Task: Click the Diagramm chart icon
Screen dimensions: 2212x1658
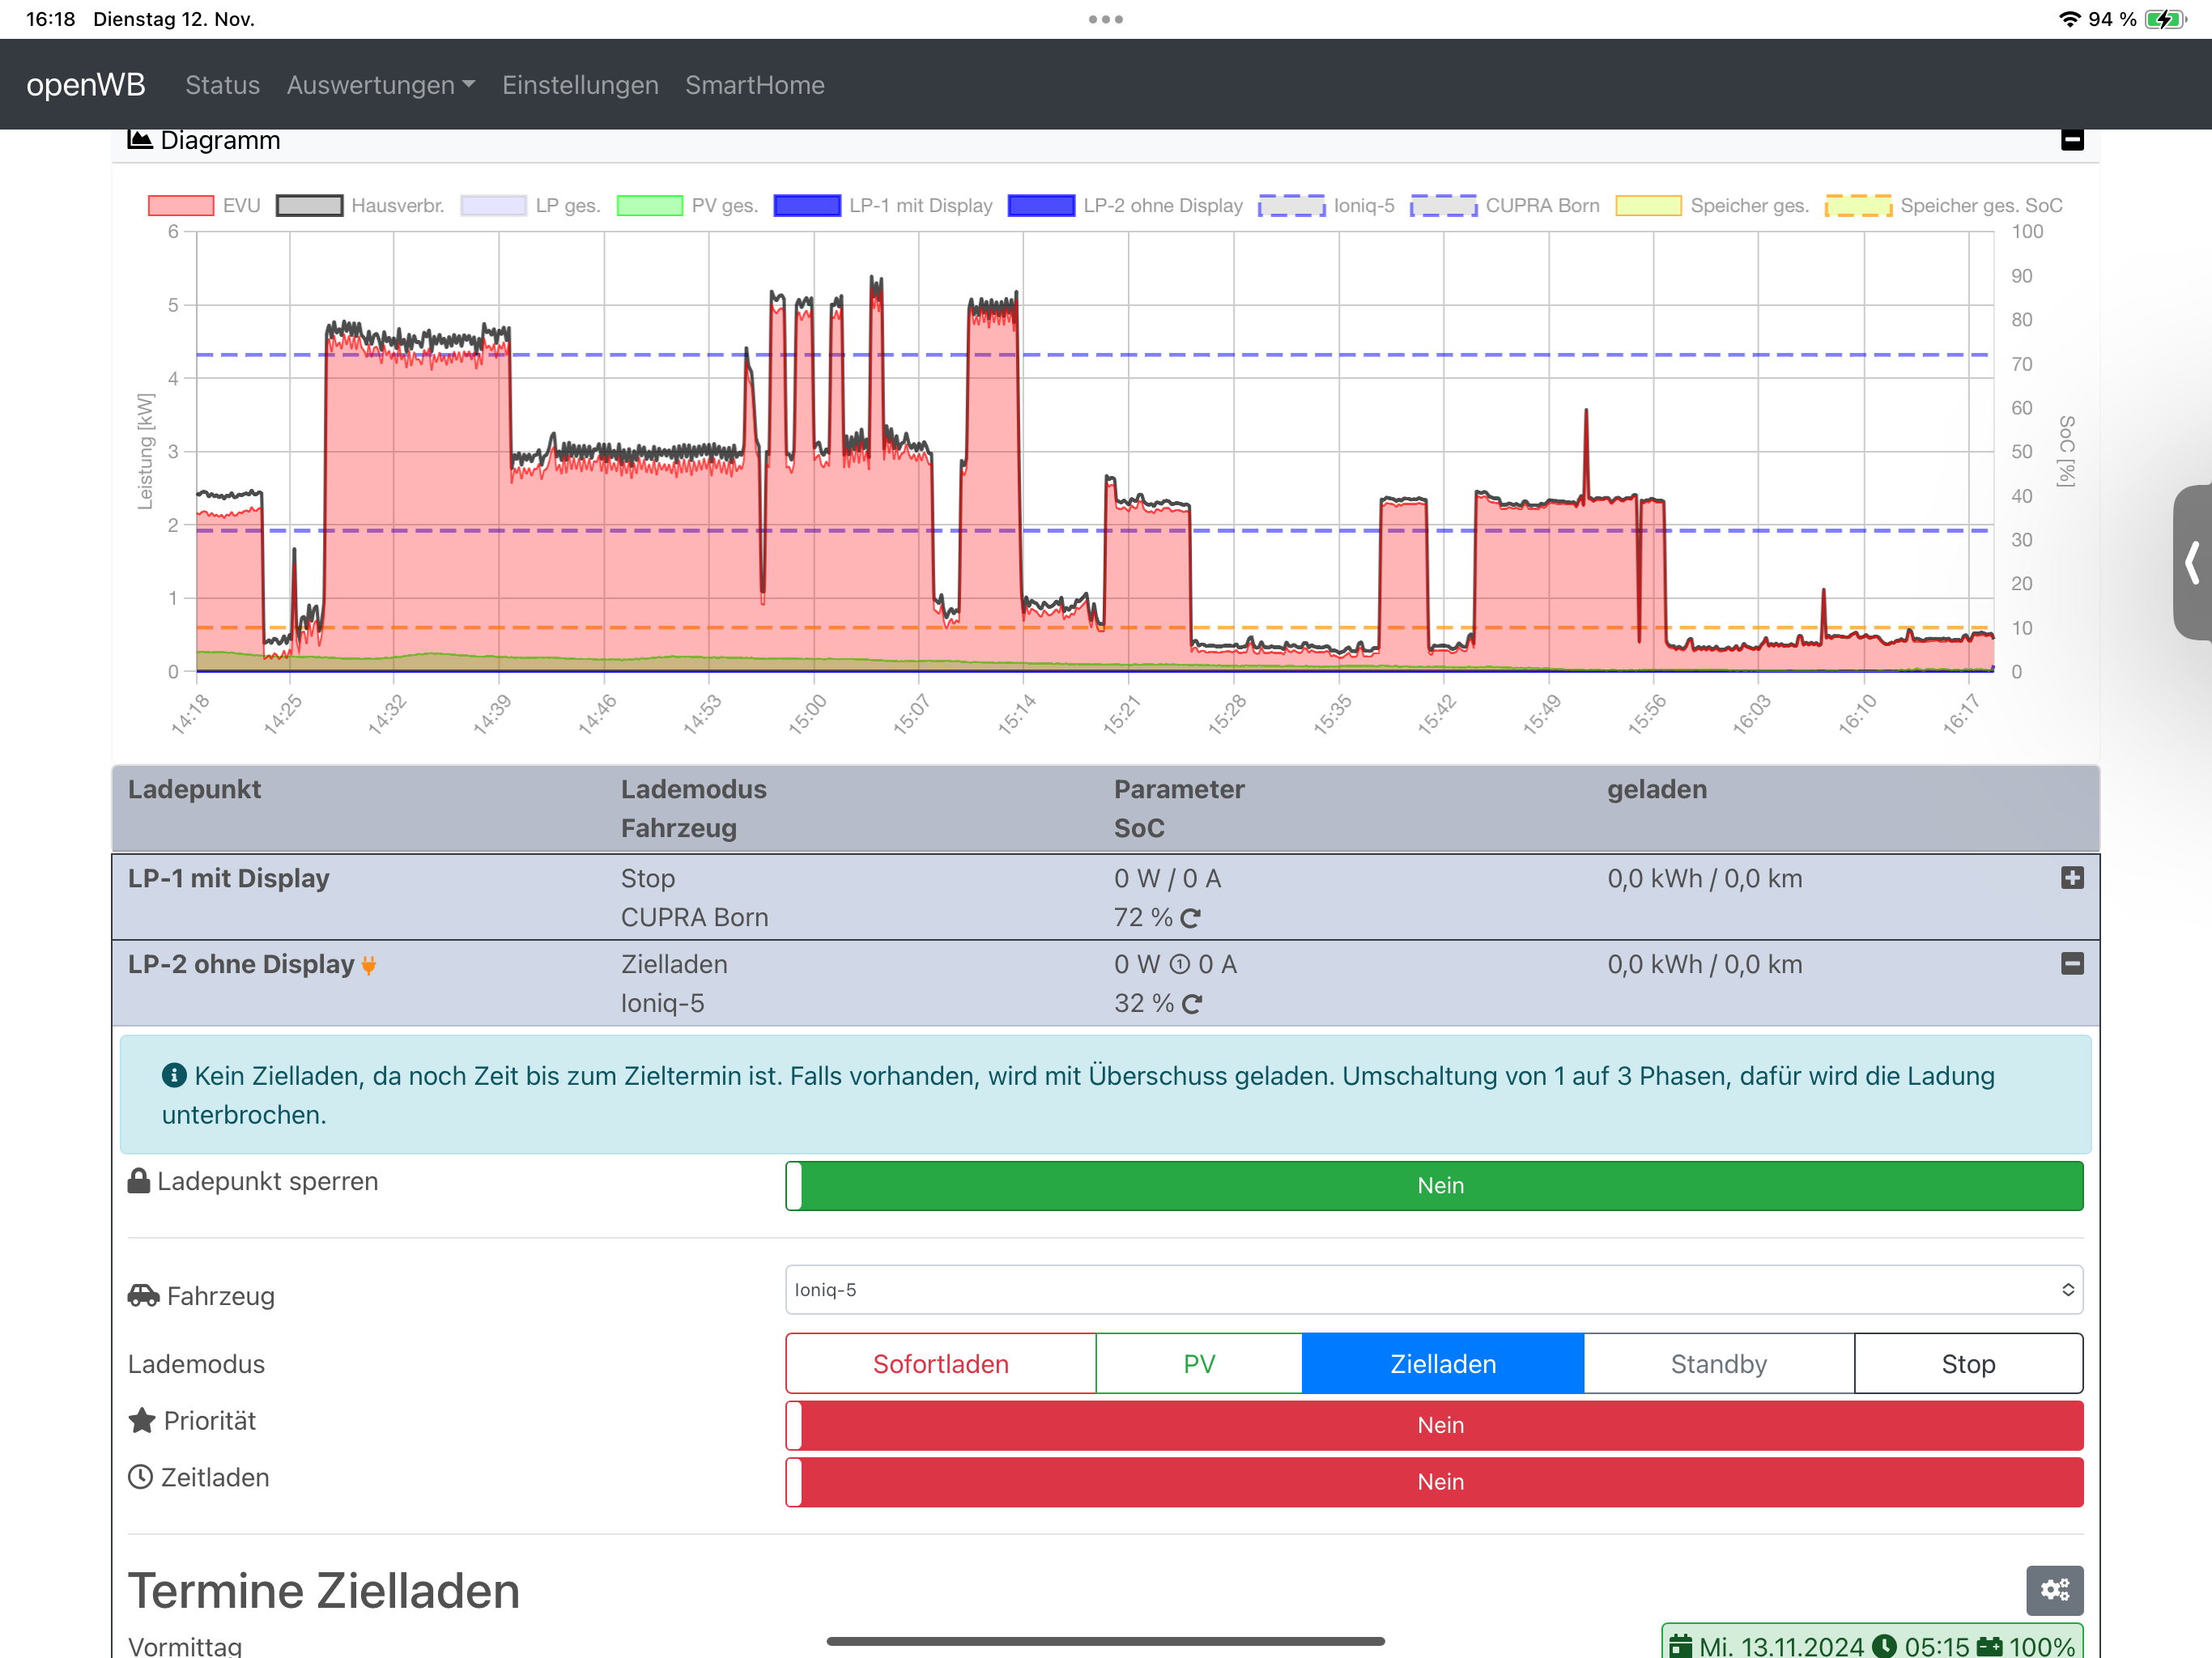Action: point(140,140)
